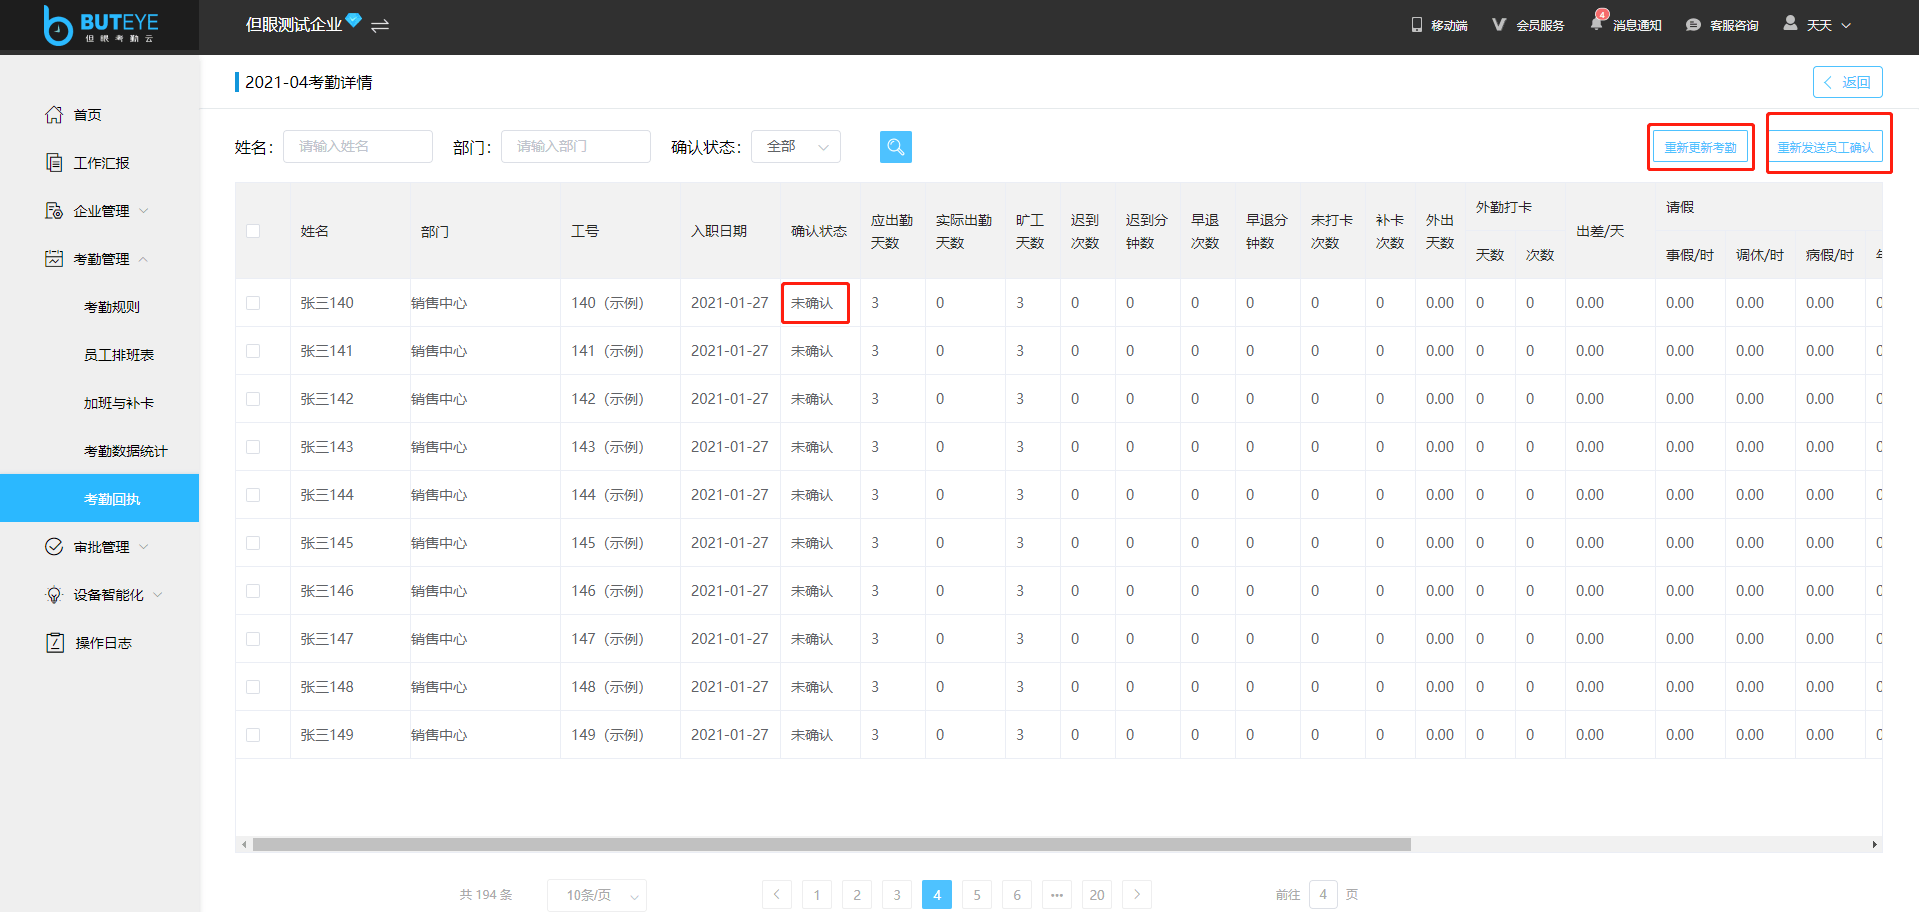Switch to 员工排班表 in the sidebar
This screenshot has height=912, width=1919.
[x=118, y=354]
